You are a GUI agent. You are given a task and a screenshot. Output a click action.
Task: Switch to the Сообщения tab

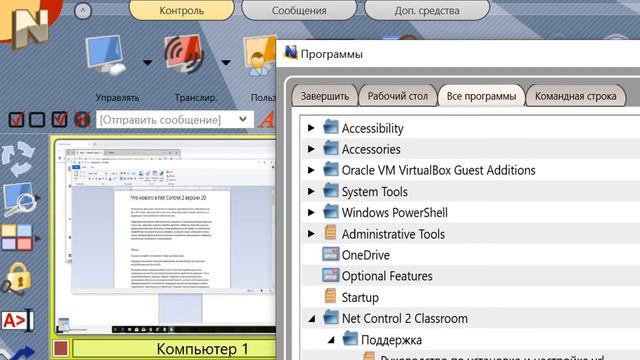pos(299,10)
